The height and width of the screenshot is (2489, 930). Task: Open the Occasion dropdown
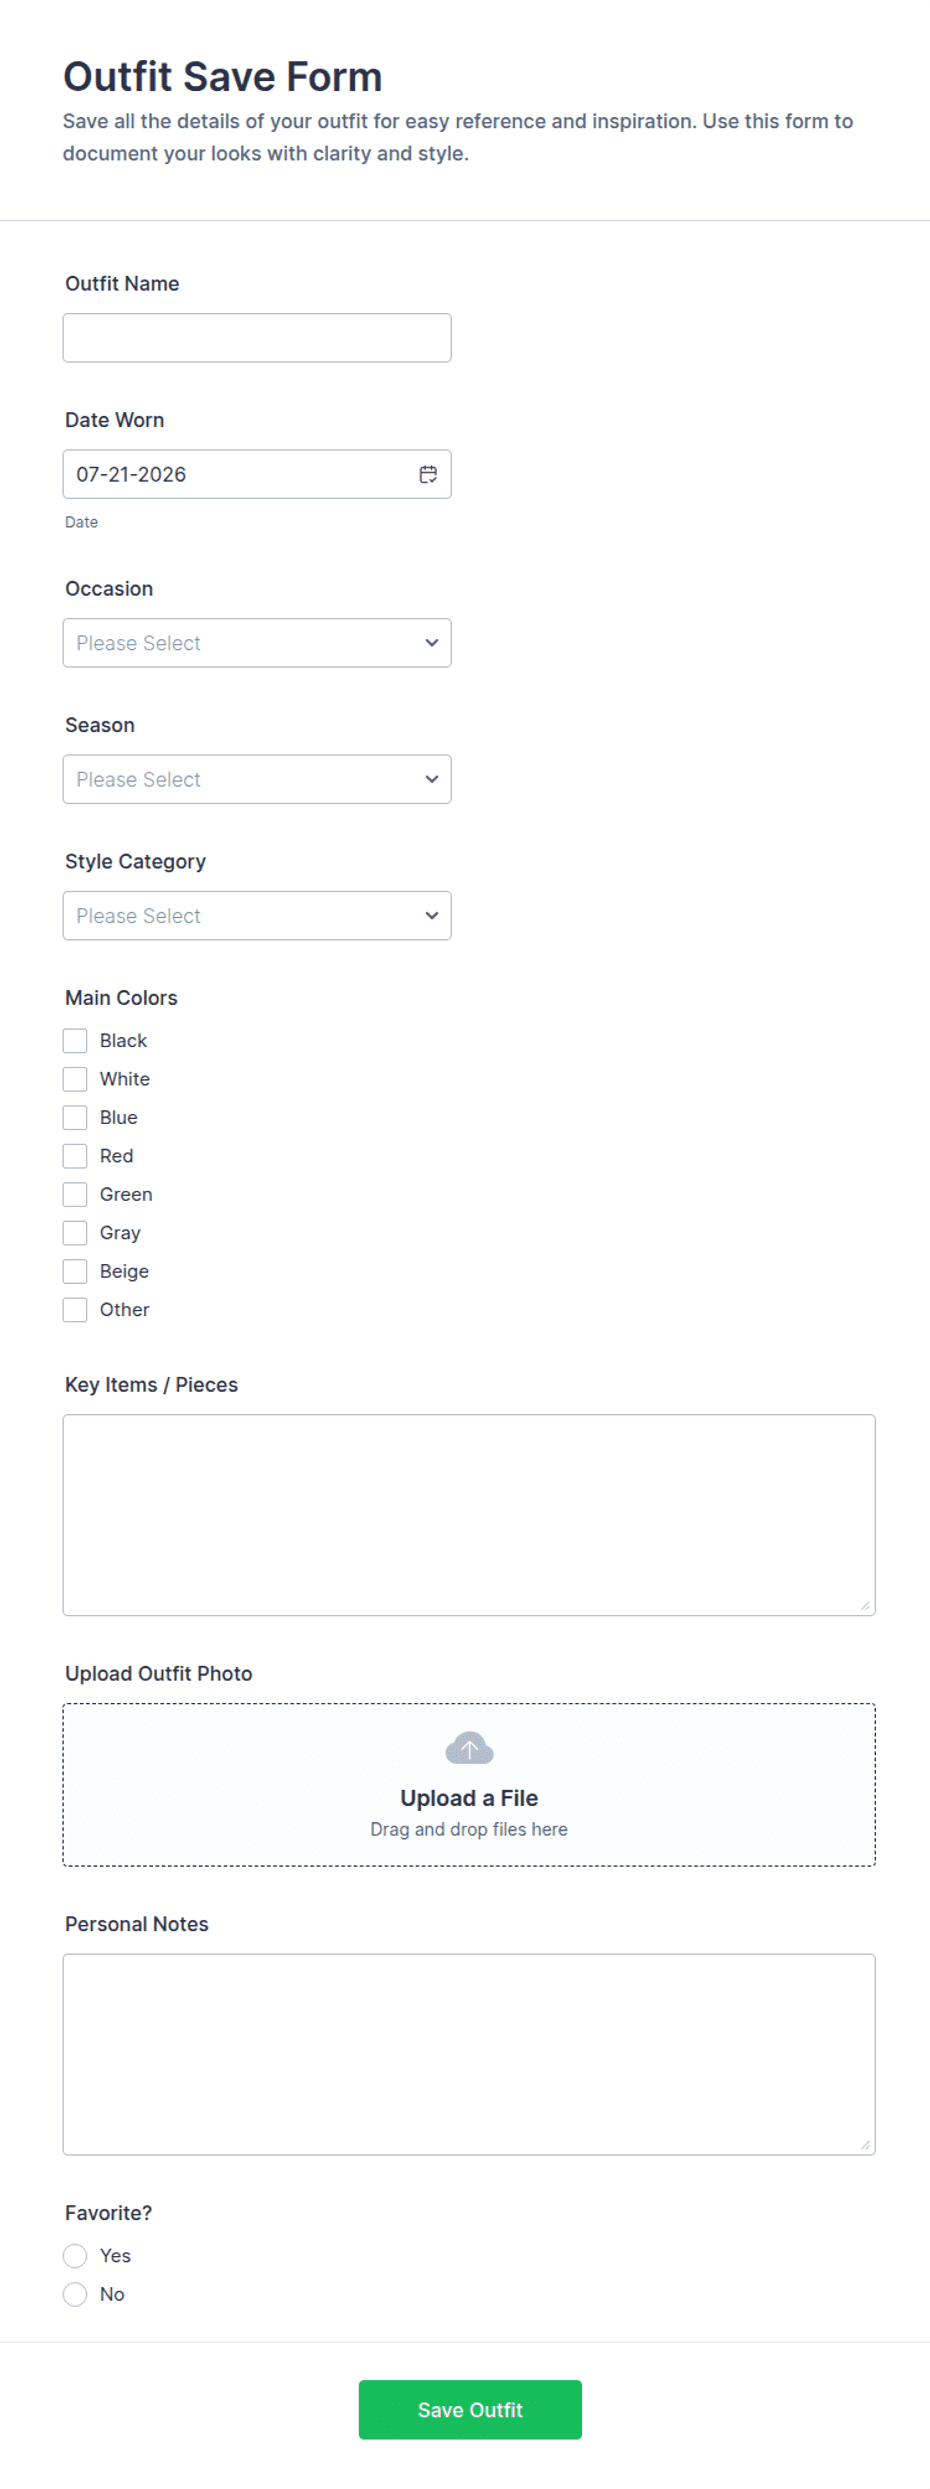[x=257, y=643]
